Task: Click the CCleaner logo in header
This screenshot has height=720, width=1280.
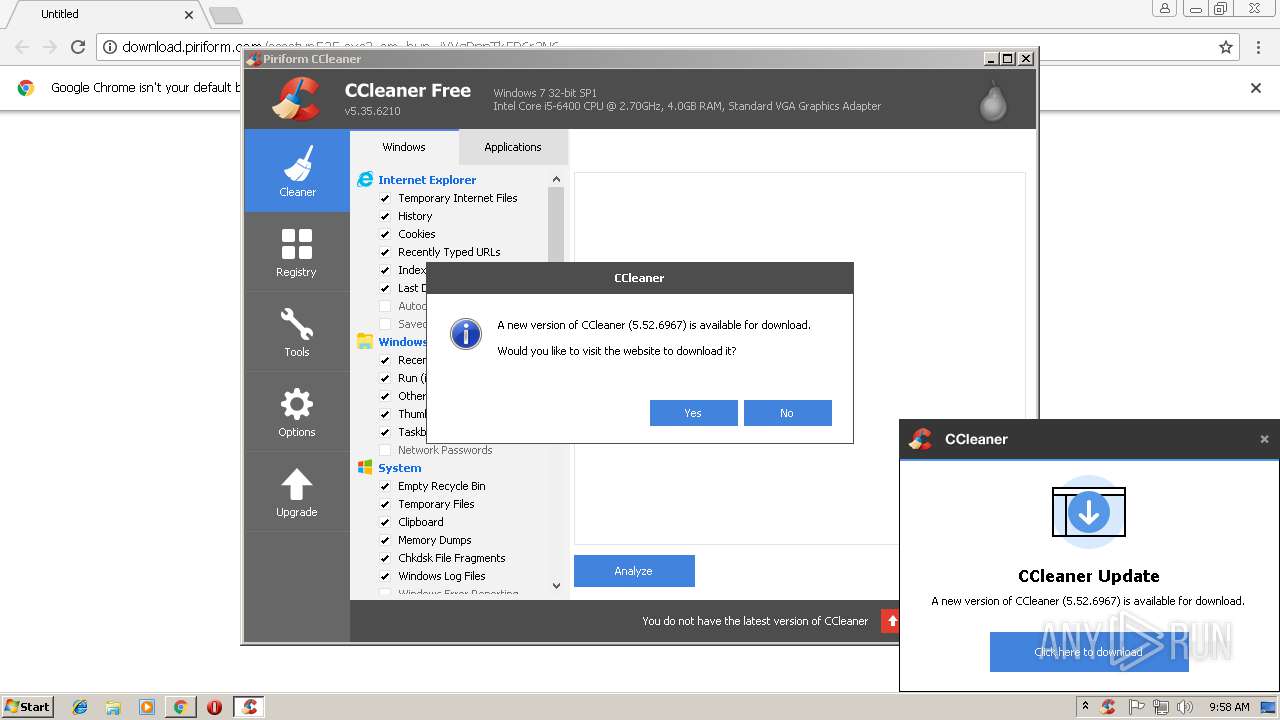Action: (296, 98)
